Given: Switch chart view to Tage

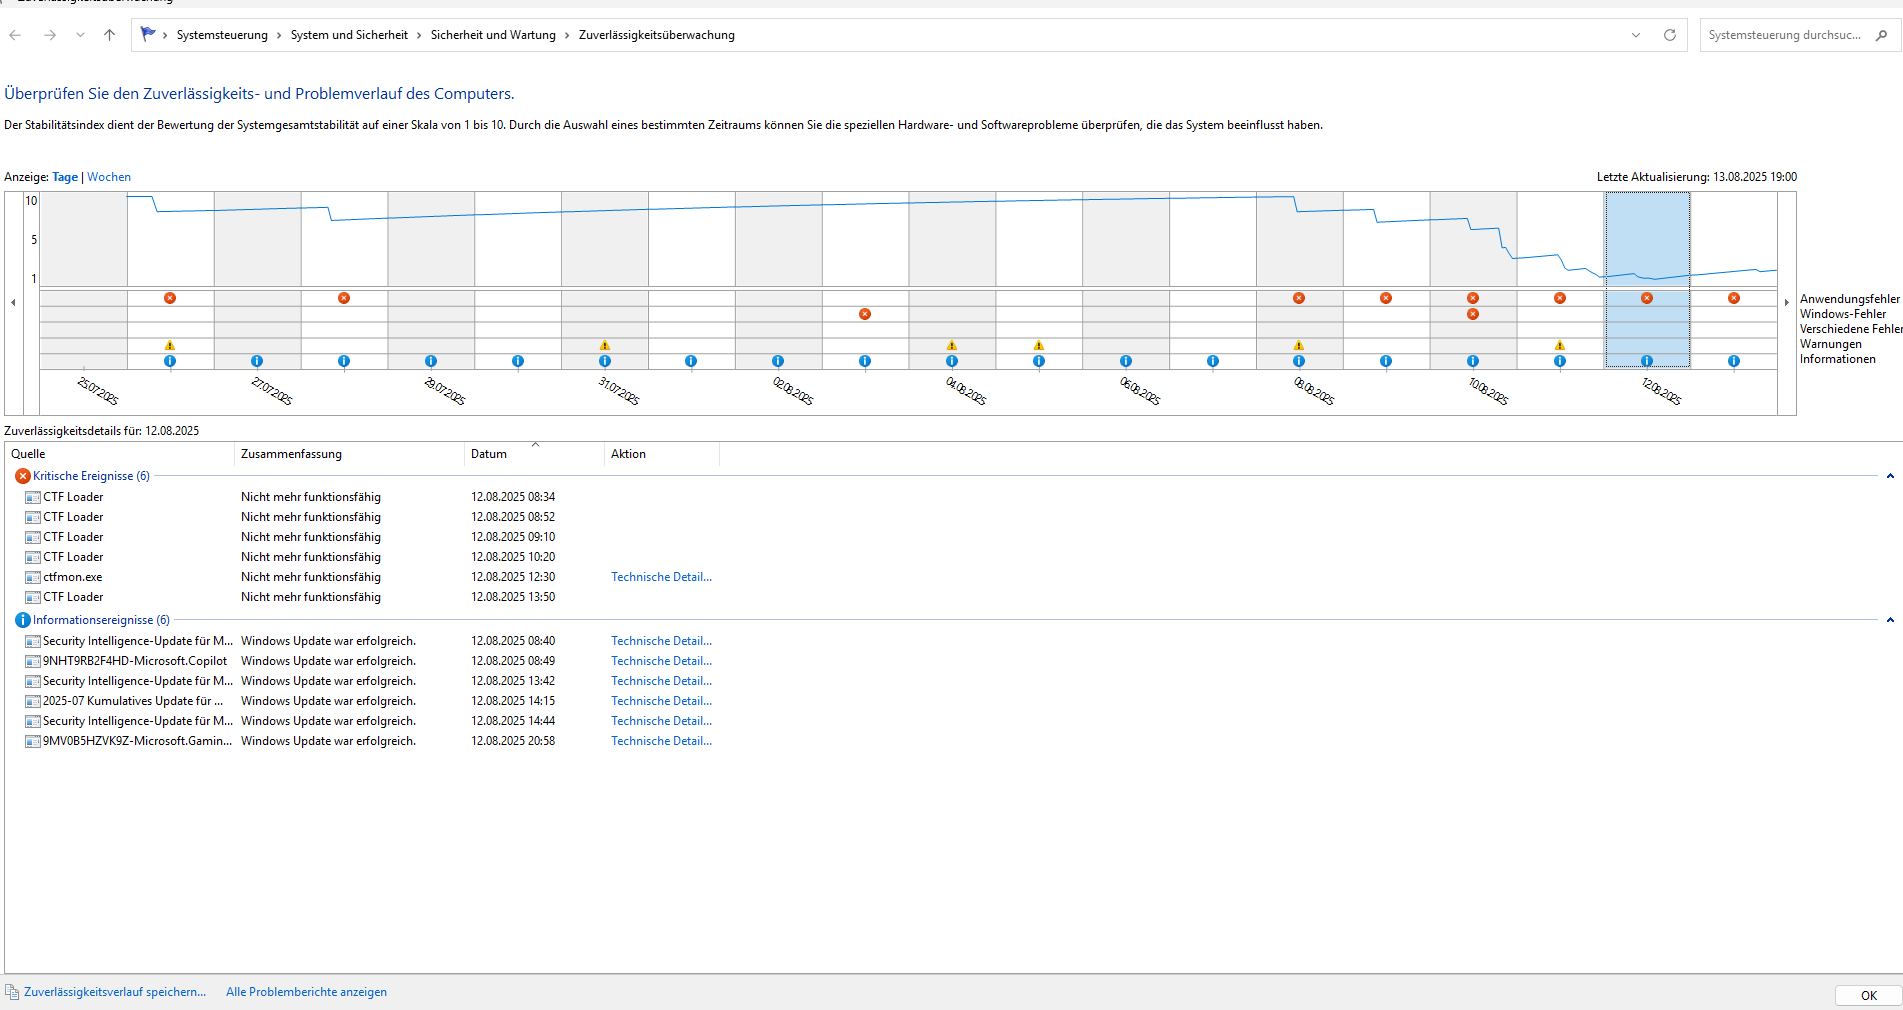Looking at the screenshot, I should 65,177.
